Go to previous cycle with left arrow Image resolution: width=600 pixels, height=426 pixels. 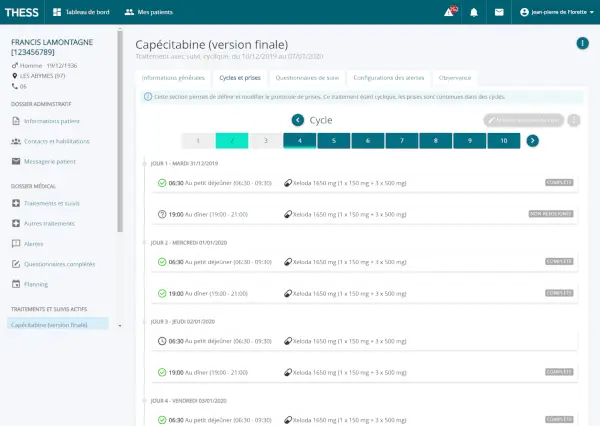pyautogui.click(x=298, y=120)
